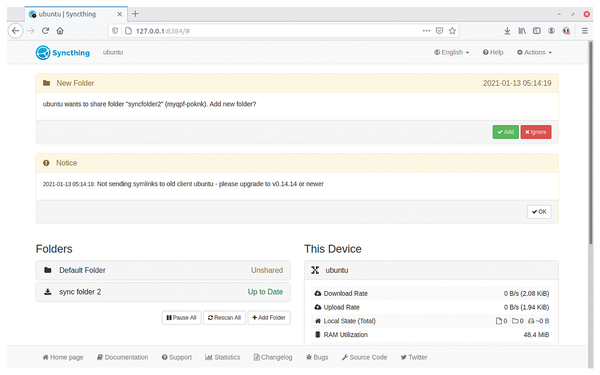Click the Add Folder button
The width and height of the screenshot is (600, 375).
pos(269,318)
